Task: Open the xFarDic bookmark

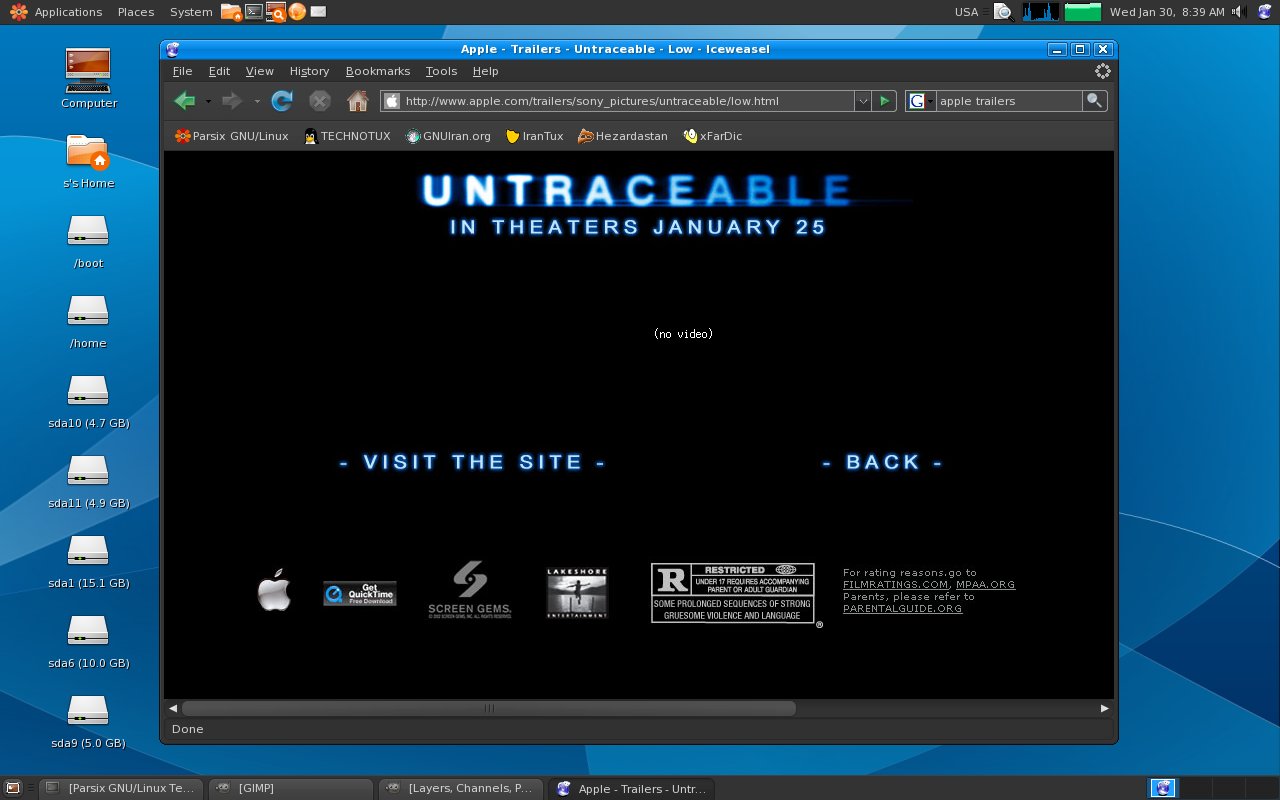Action: tap(712, 136)
